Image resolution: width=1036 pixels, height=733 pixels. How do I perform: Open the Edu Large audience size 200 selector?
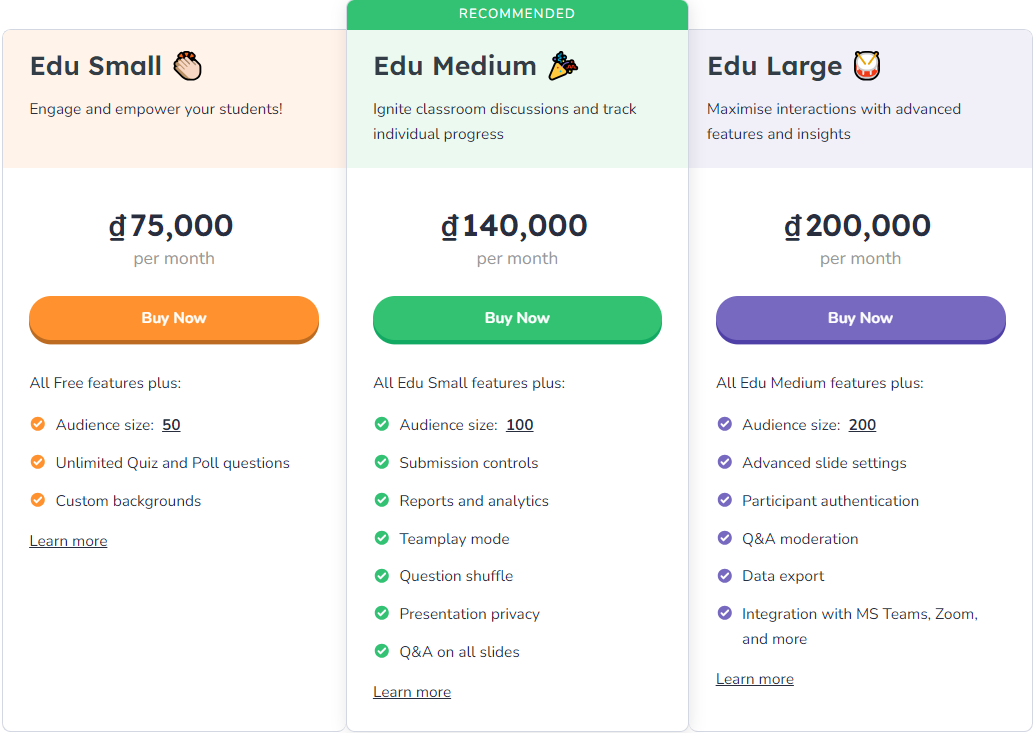tap(862, 425)
